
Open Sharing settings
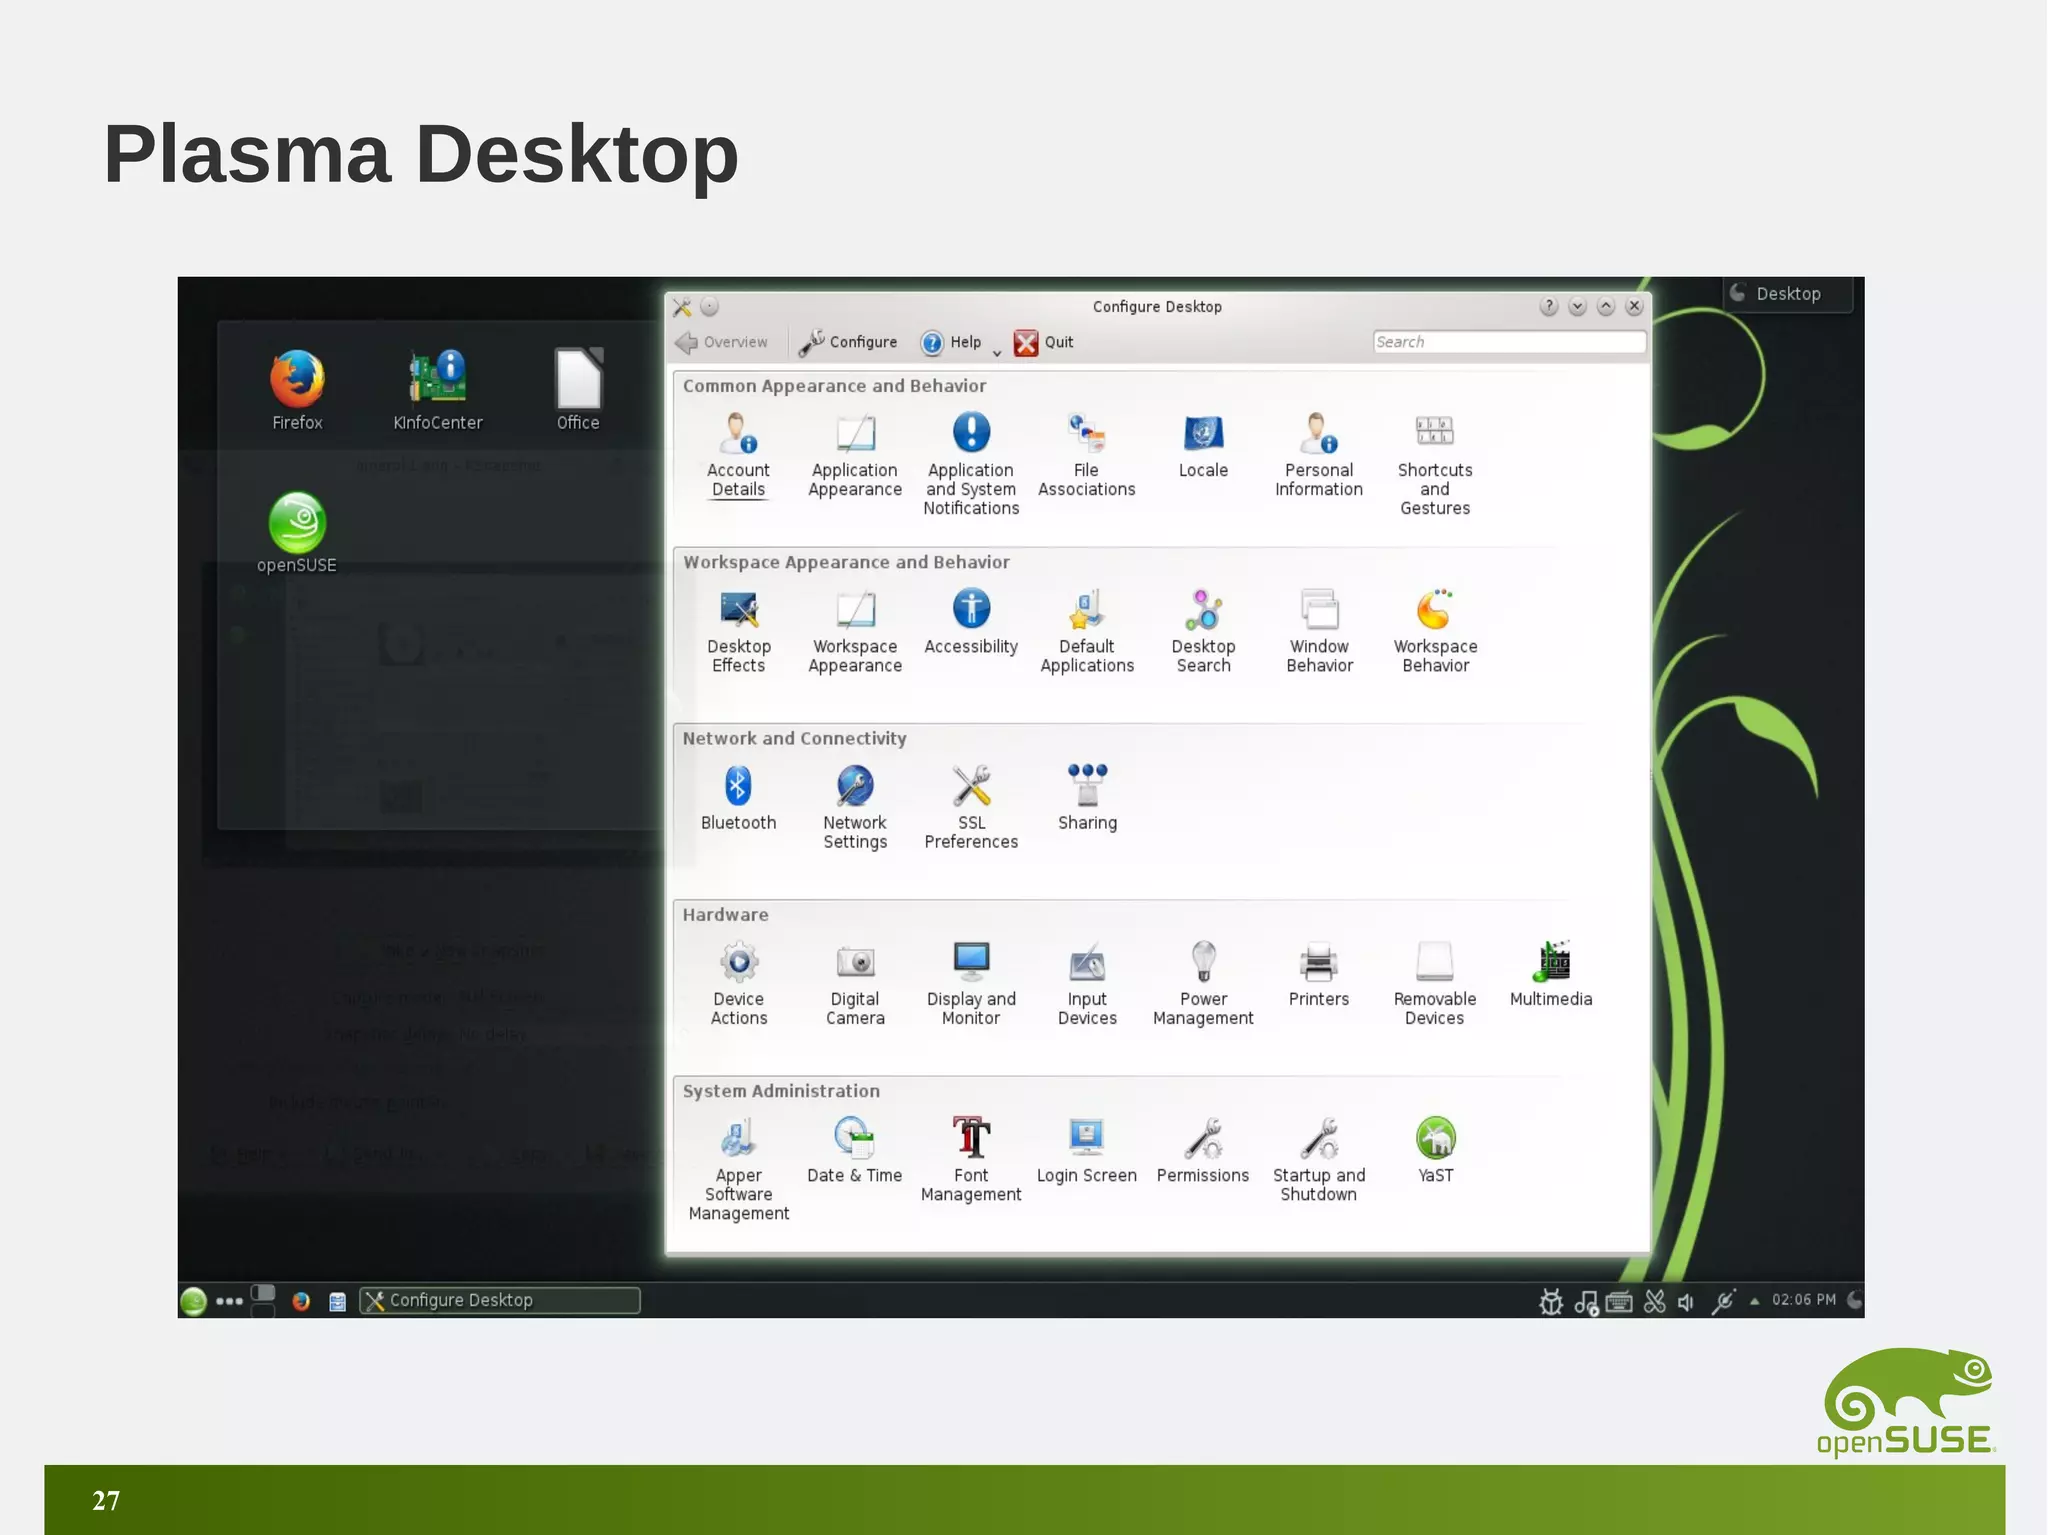pyautogui.click(x=1087, y=798)
